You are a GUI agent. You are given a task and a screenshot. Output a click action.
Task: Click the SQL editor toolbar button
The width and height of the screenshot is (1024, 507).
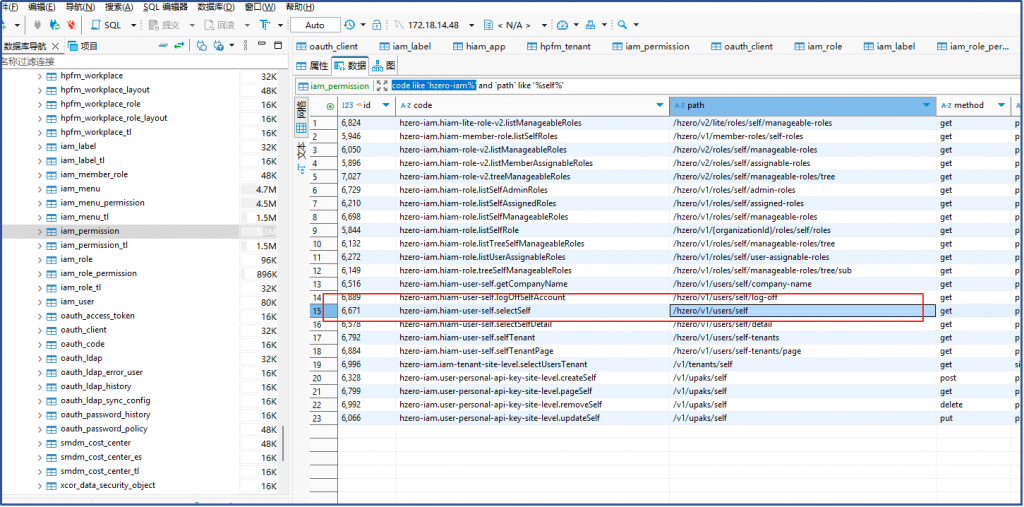[x=110, y=24]
